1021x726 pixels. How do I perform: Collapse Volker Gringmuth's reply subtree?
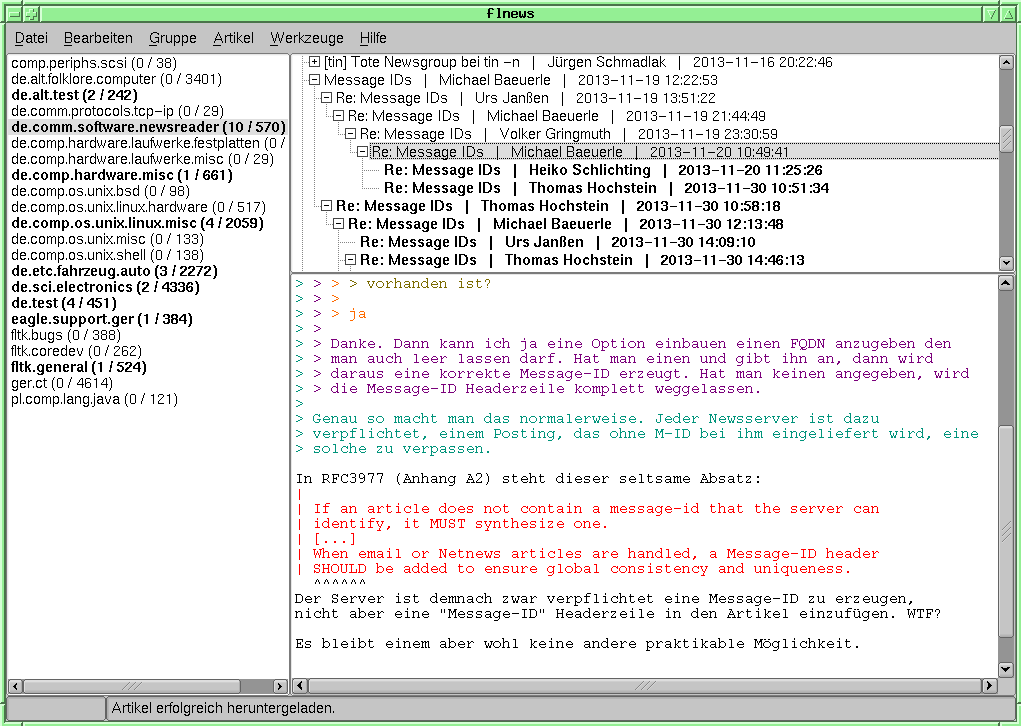point(351,134)
